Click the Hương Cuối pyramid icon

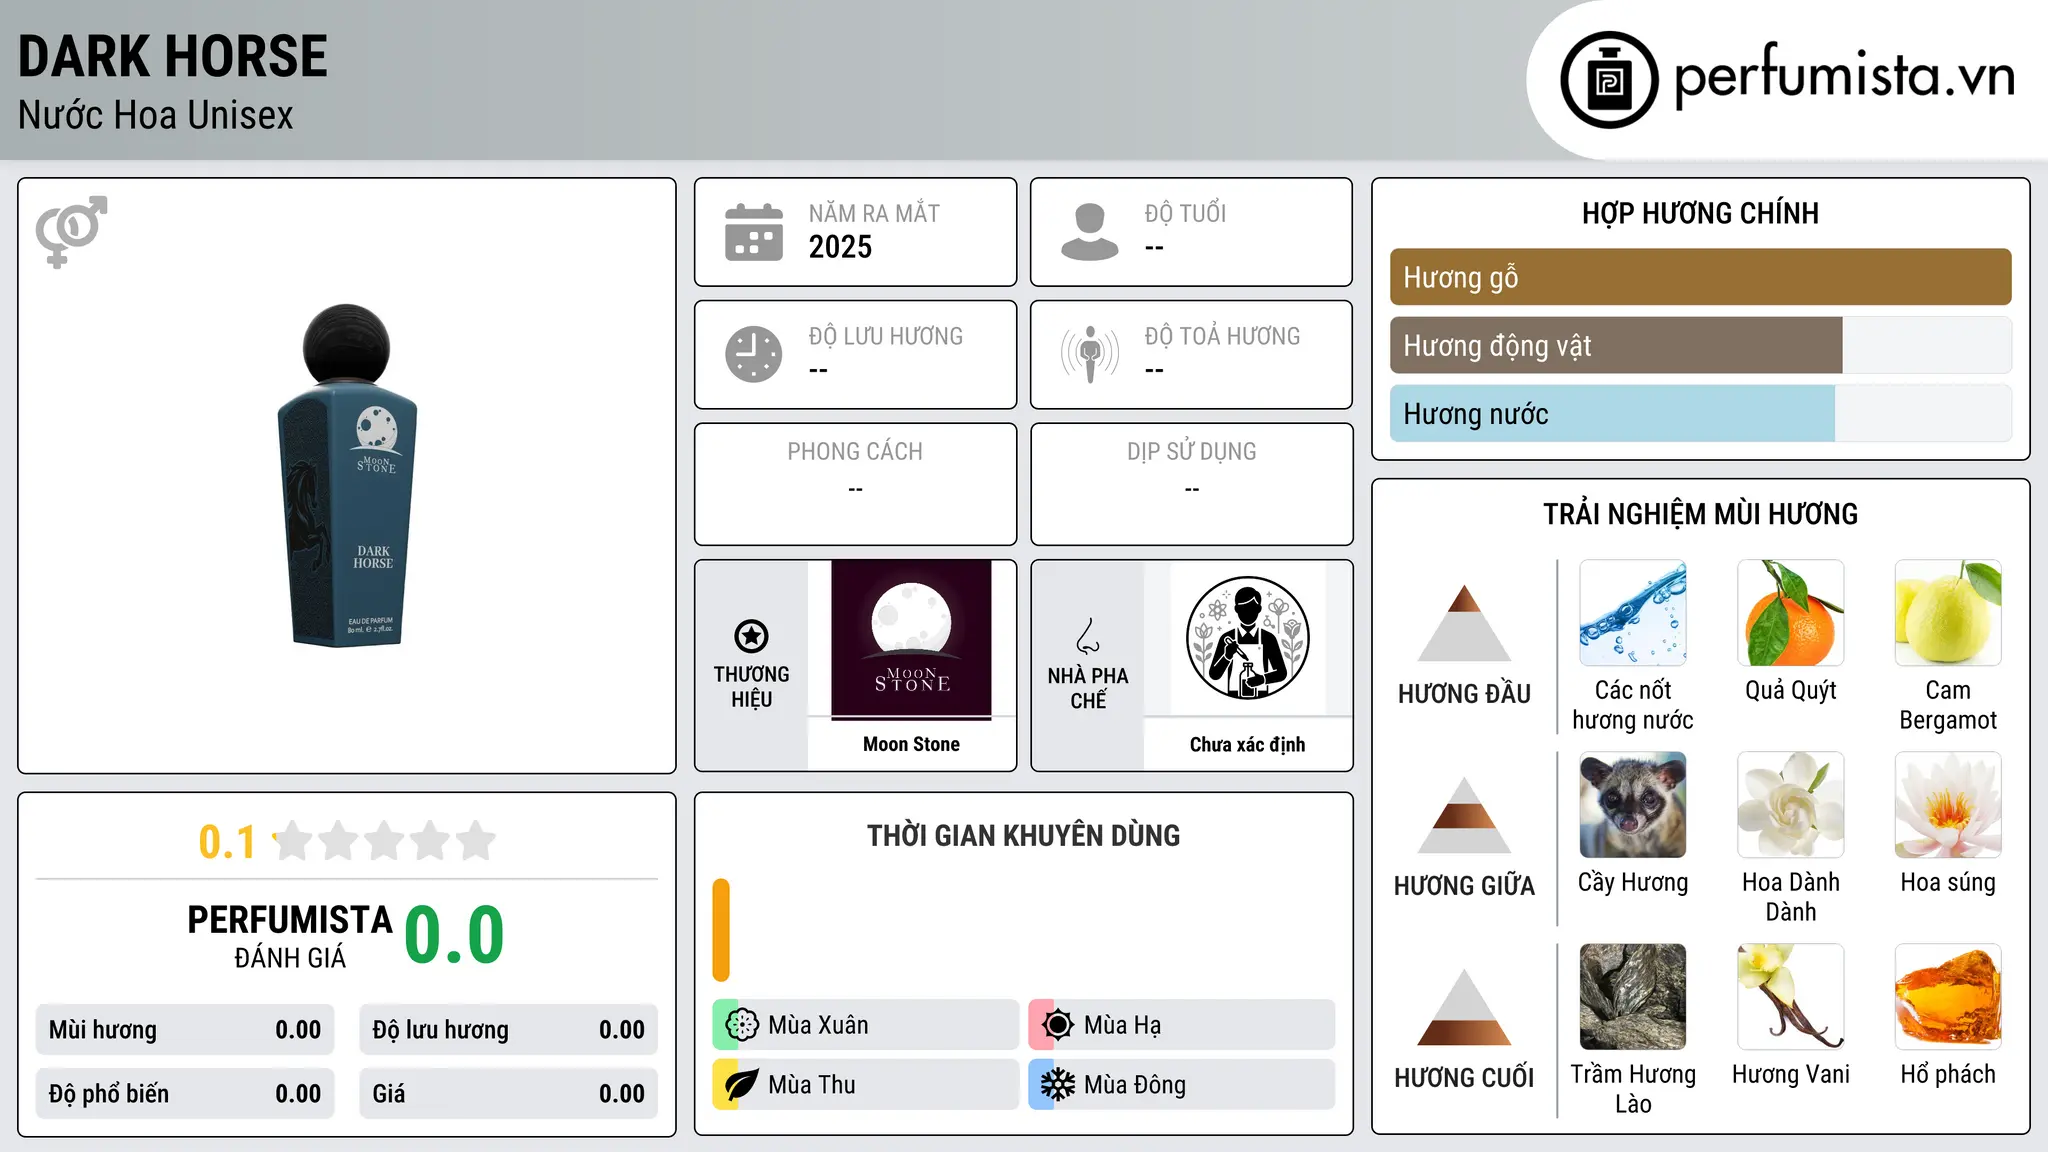[1464, 1007]
